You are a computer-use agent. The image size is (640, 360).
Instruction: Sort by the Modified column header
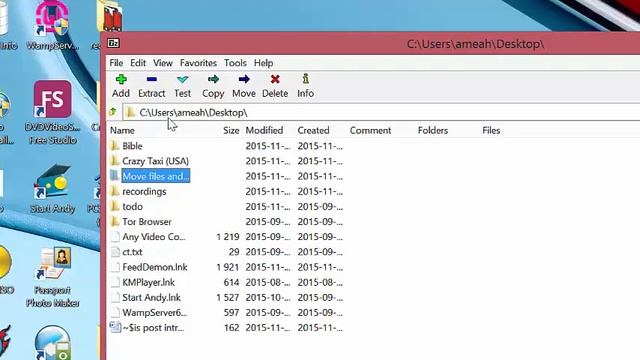coord(264,130)
